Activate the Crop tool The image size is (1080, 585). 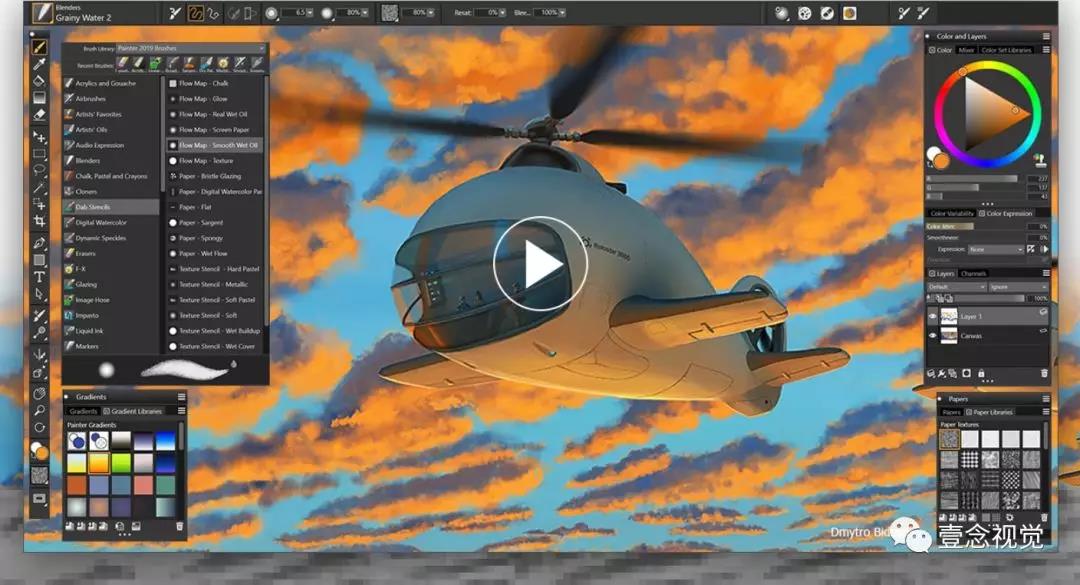click(x=40, y=220)
